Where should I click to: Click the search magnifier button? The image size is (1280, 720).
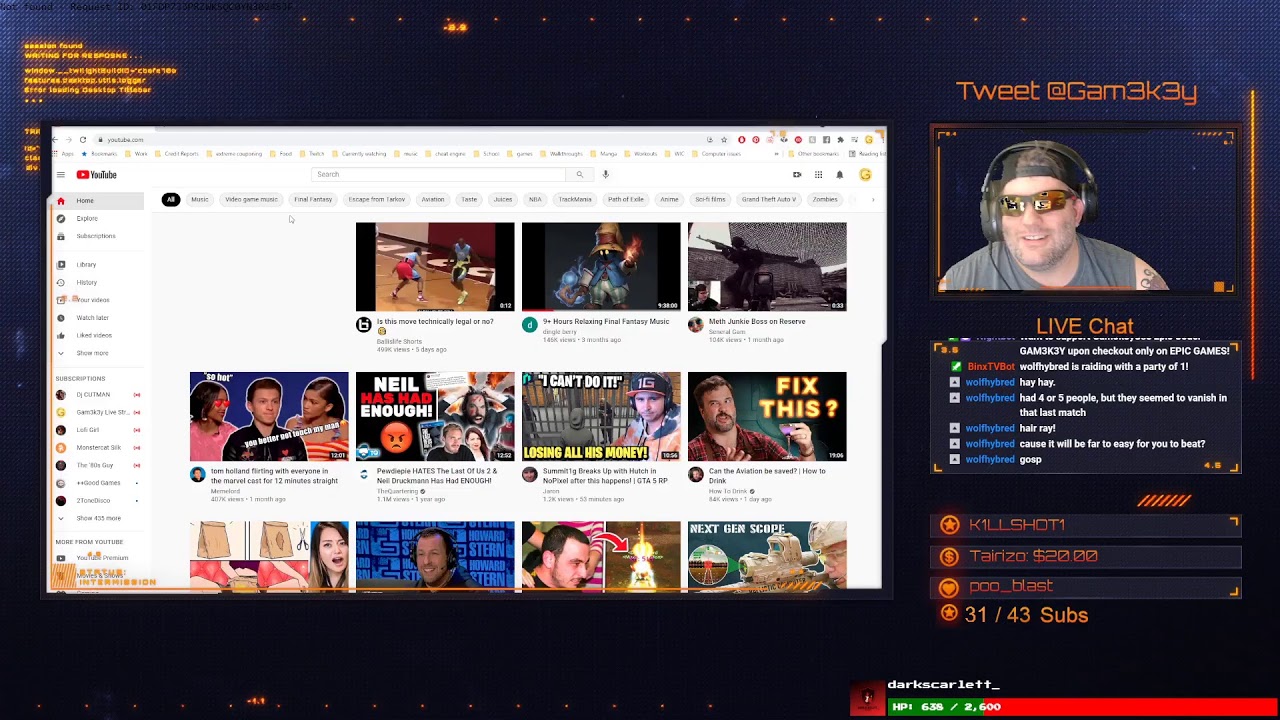pyautogui.click(x=579, y=175)
